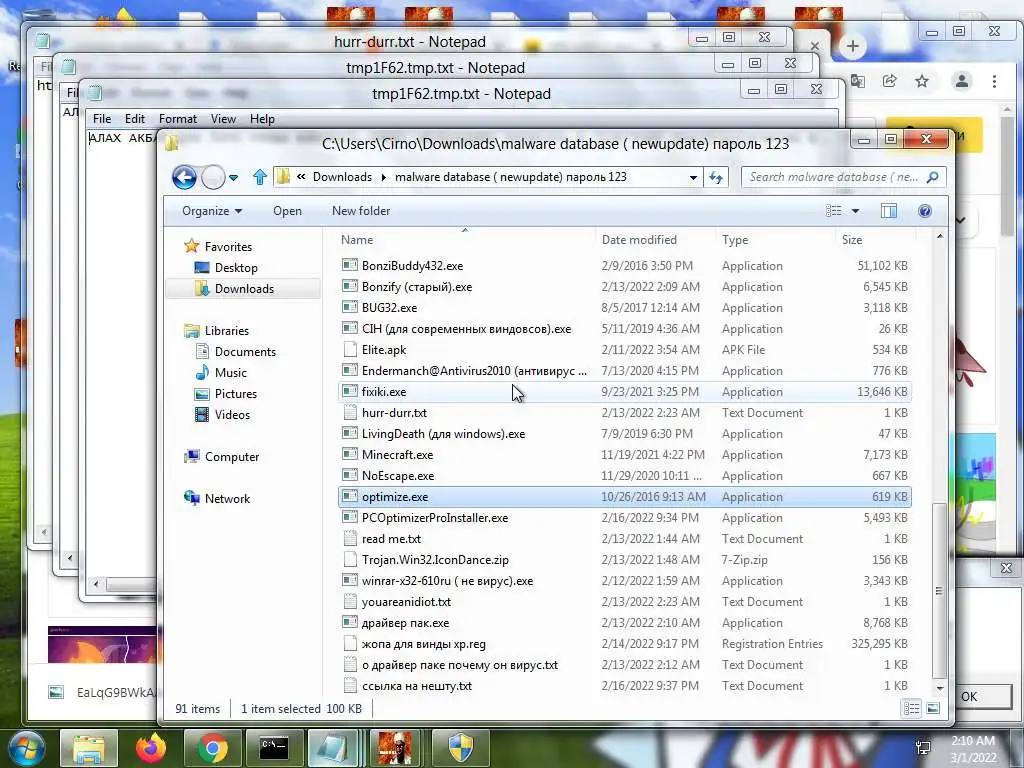This screenshot has height=768, width=1024.
Task: Toggle the preview pane
Action: coord(889,211)
